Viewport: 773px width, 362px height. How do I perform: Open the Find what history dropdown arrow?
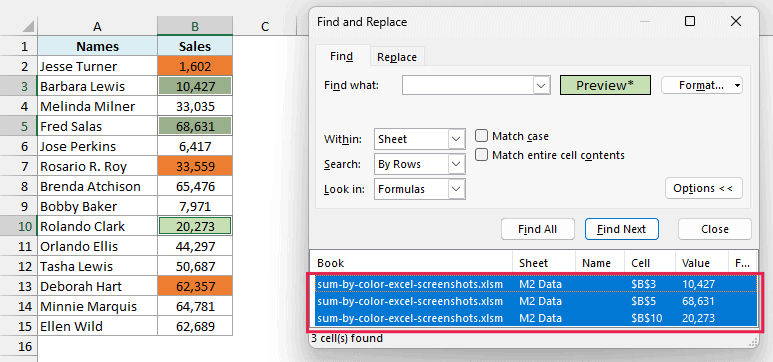click(x=541, y=85)
